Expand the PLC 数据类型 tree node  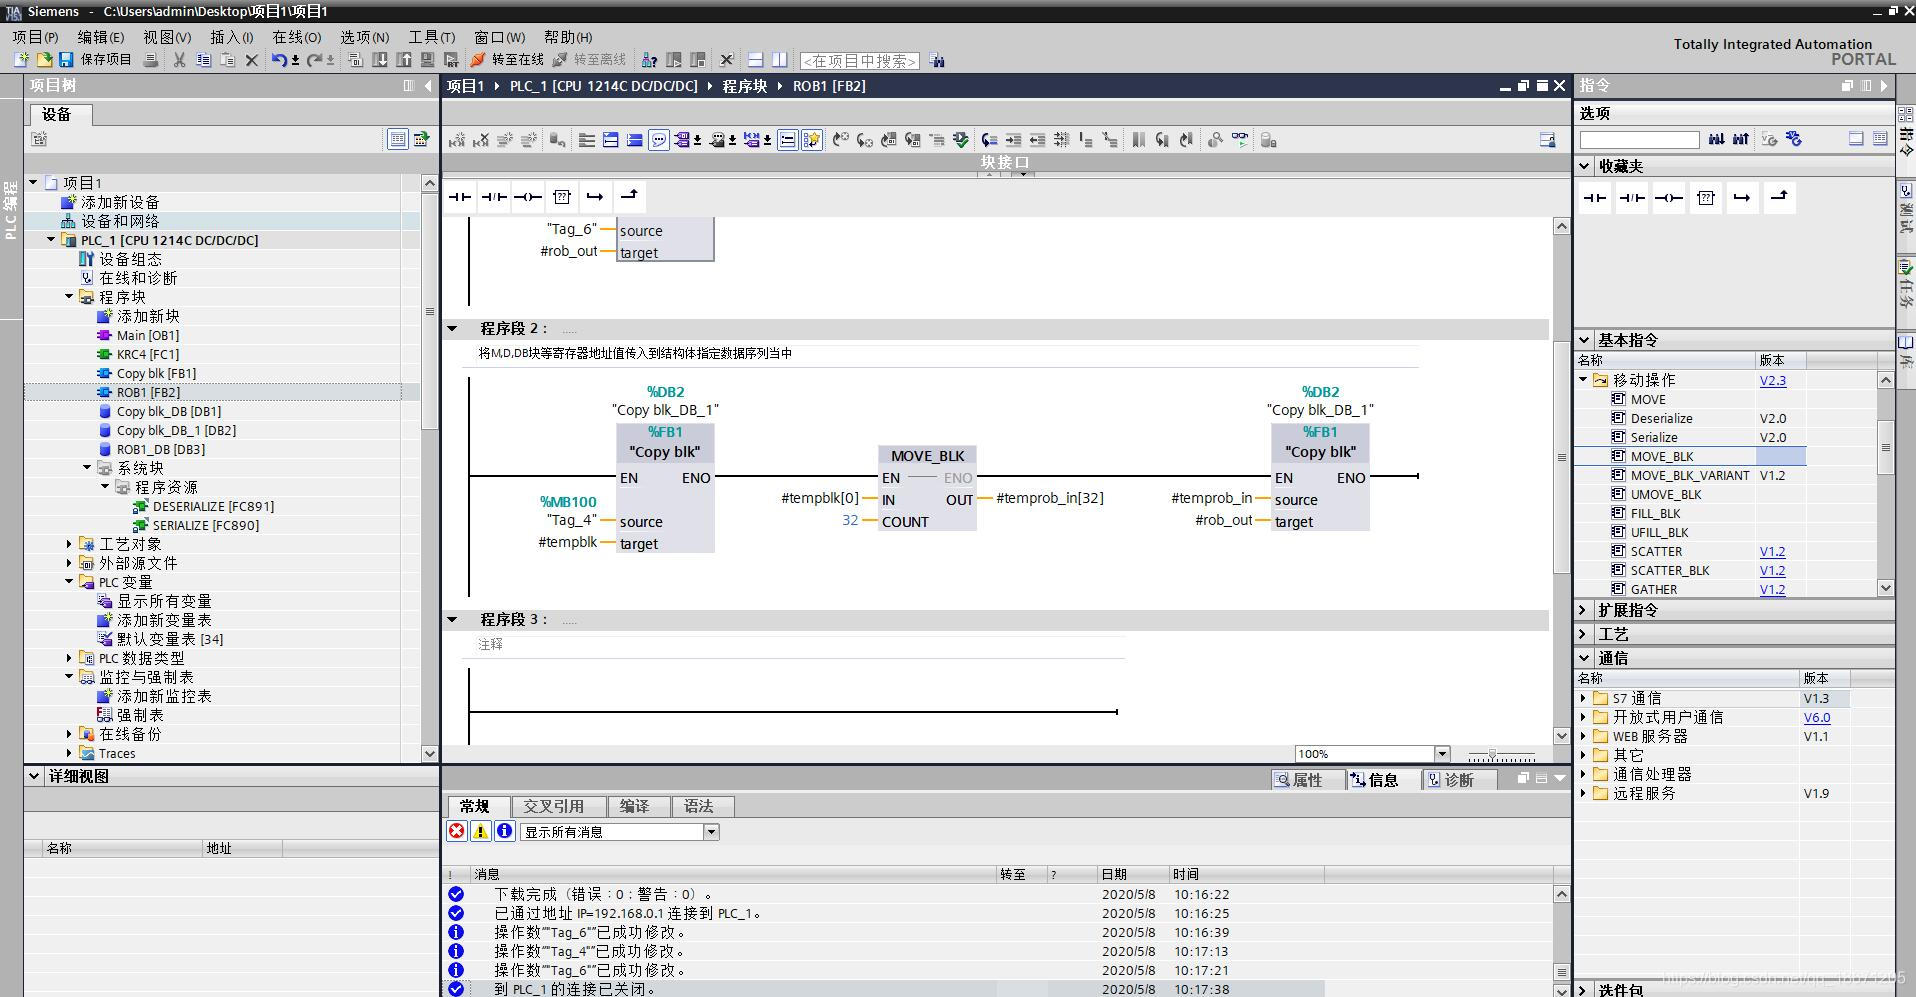tap(69, 658)
